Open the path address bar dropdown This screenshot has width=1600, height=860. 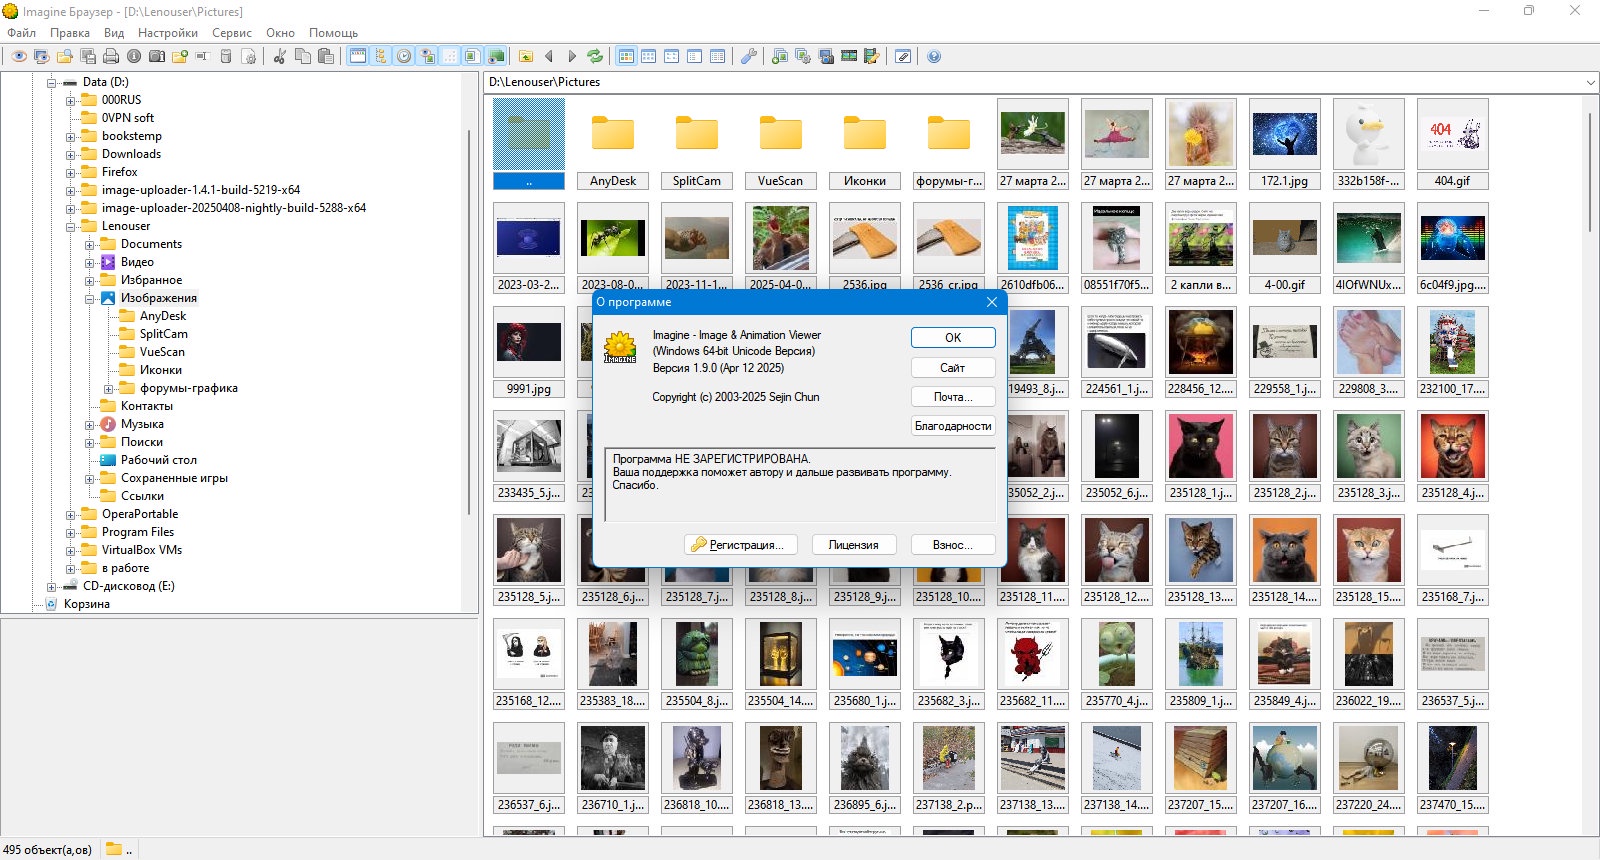click(1590, 82)
